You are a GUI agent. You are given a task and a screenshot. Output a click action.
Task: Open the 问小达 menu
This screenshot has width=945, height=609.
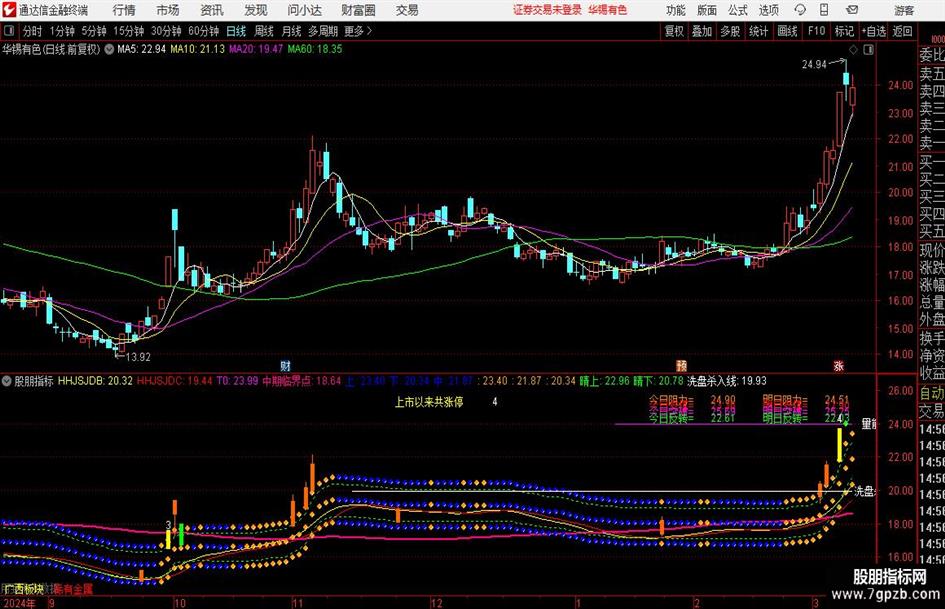pos(304,10)
